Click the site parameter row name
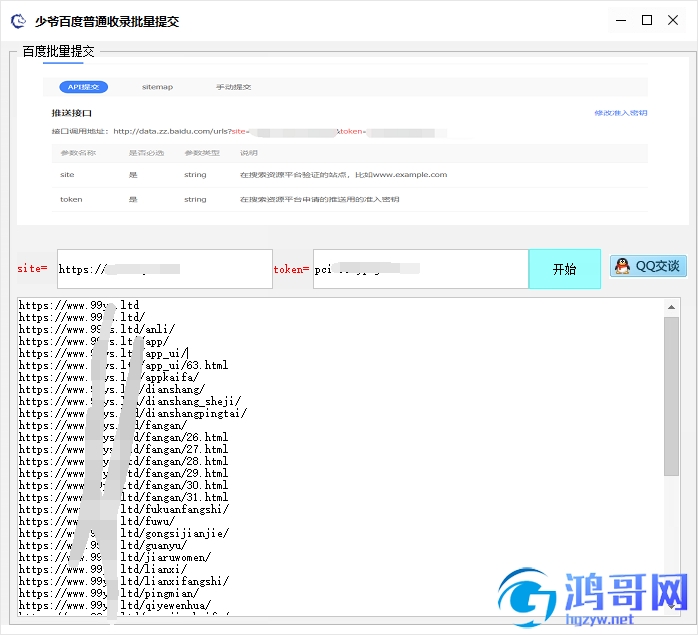 click(x=67, y=175)
